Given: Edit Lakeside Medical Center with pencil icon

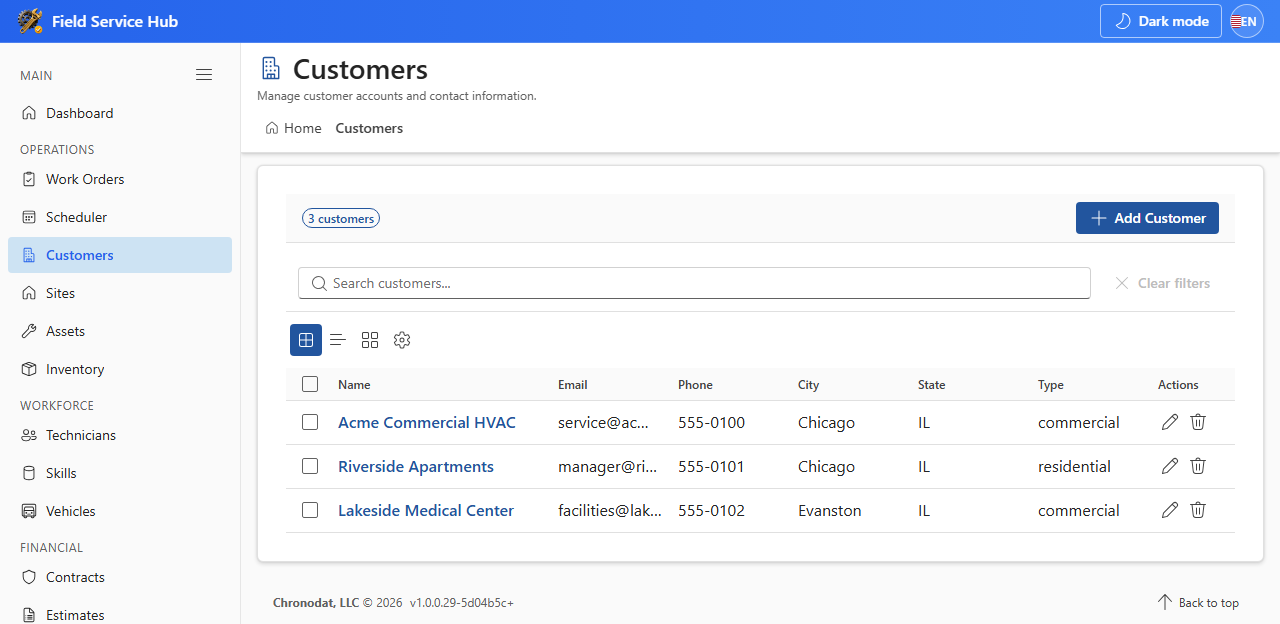Looking at the screenshot, I should (1170, 510).
